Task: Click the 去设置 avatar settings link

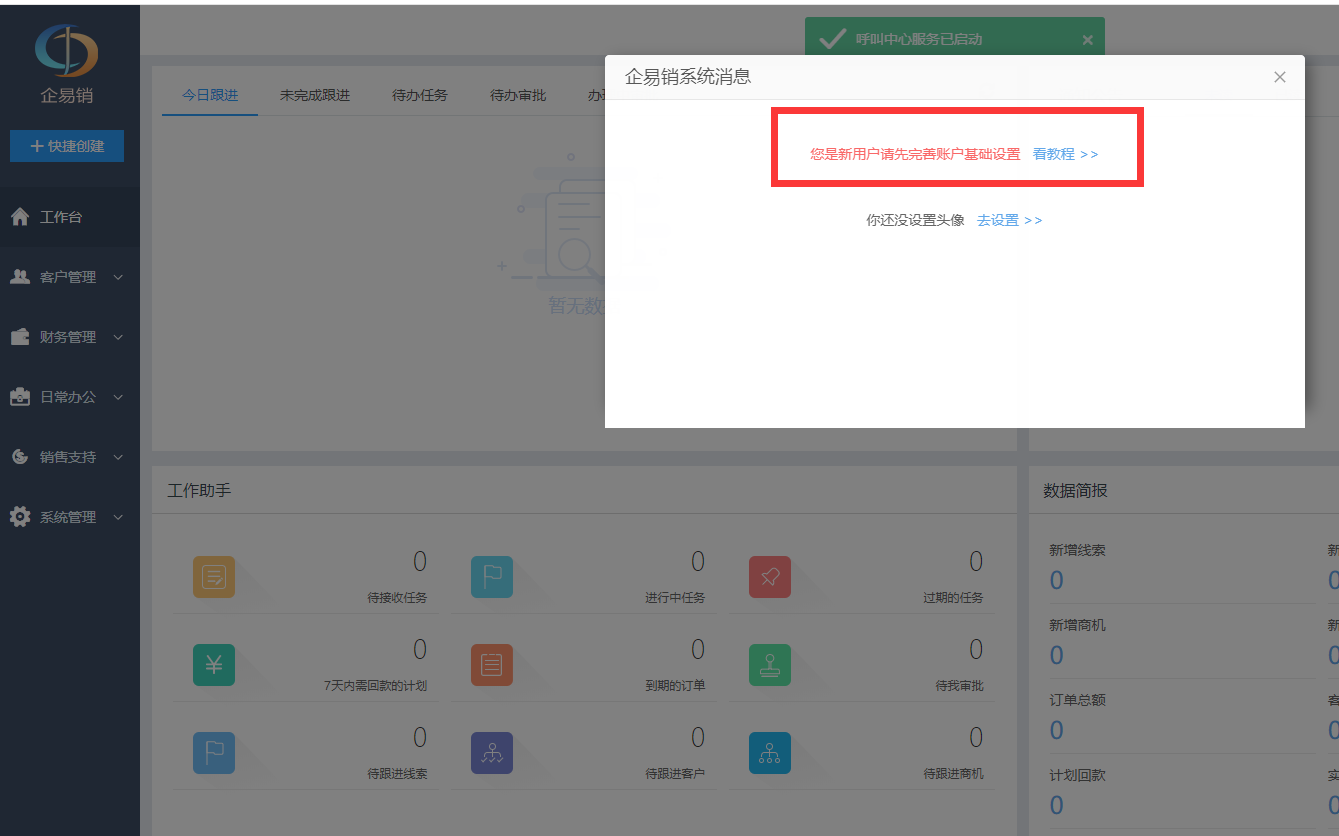Action: (1009, 220)
